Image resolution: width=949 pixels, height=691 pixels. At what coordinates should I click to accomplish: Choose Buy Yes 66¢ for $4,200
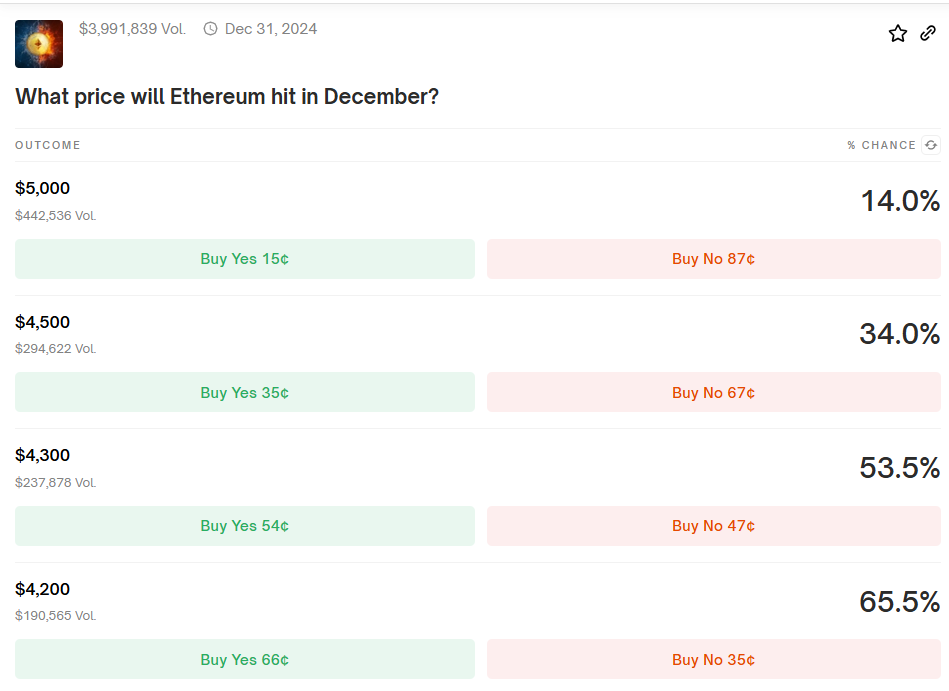[245, 660]
